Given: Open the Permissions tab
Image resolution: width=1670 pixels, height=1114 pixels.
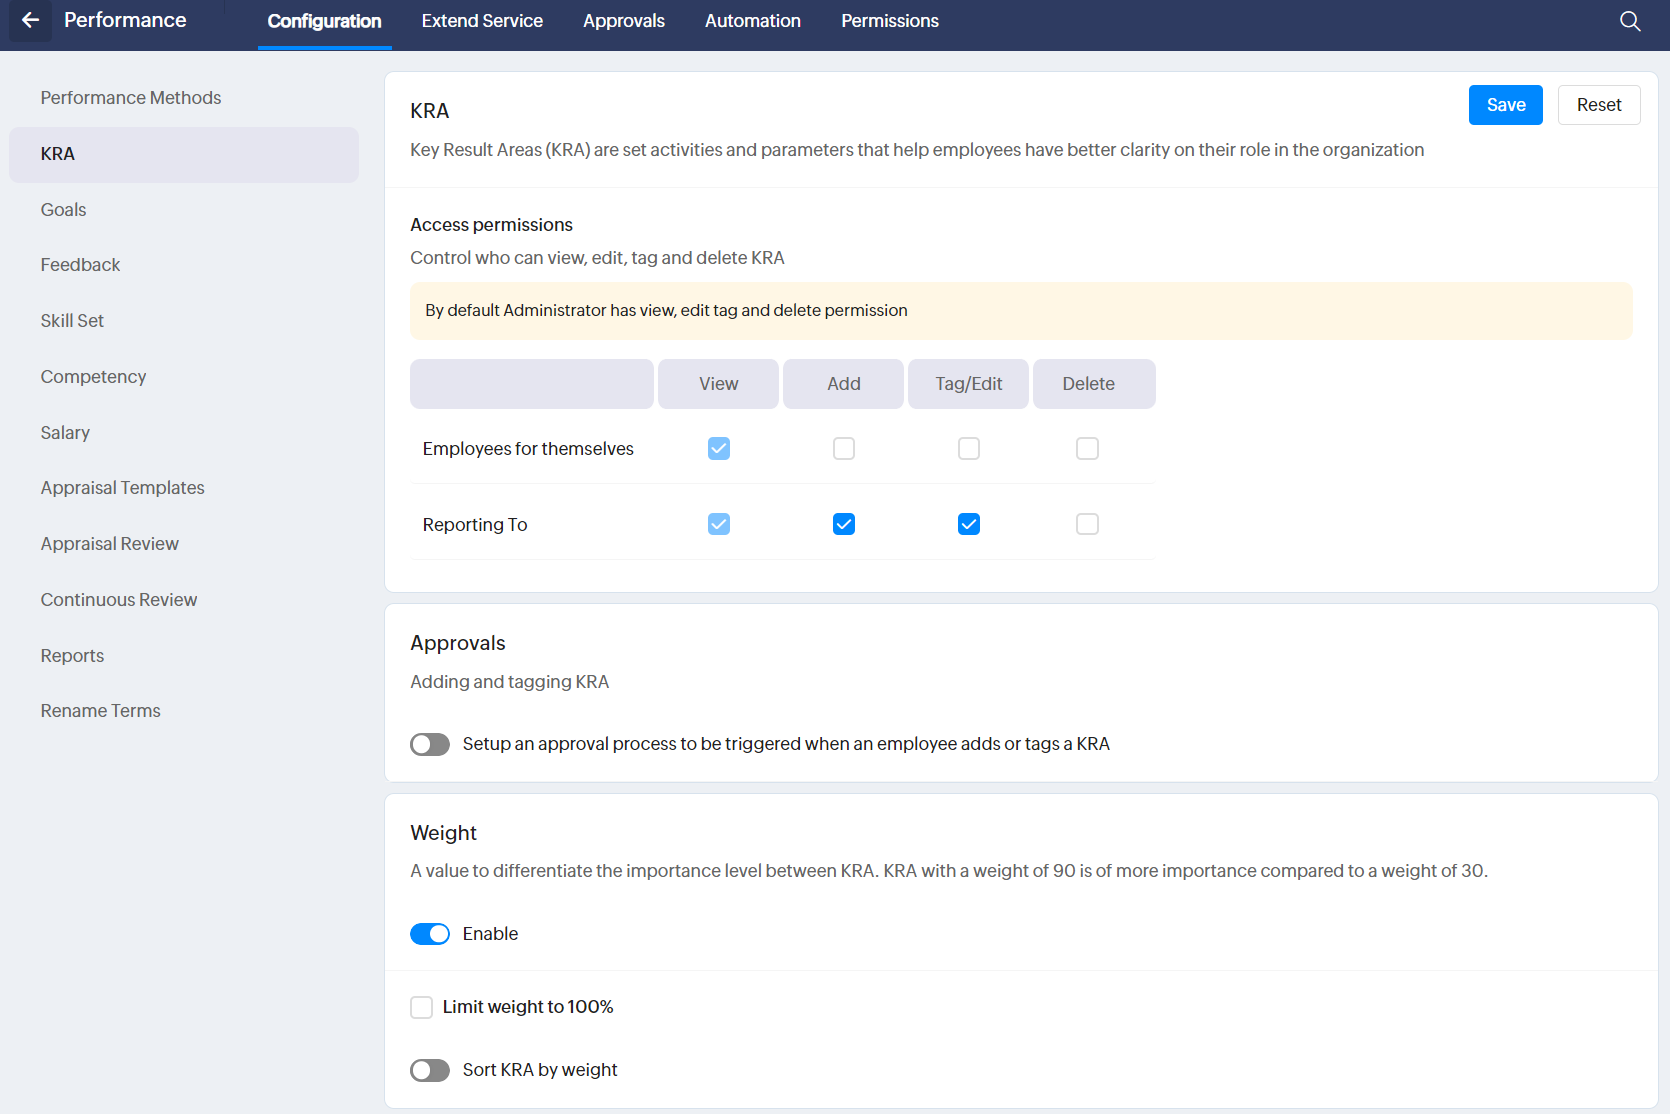Looking at the screenshot, I should pyautogui.click(x=889, y=21).
